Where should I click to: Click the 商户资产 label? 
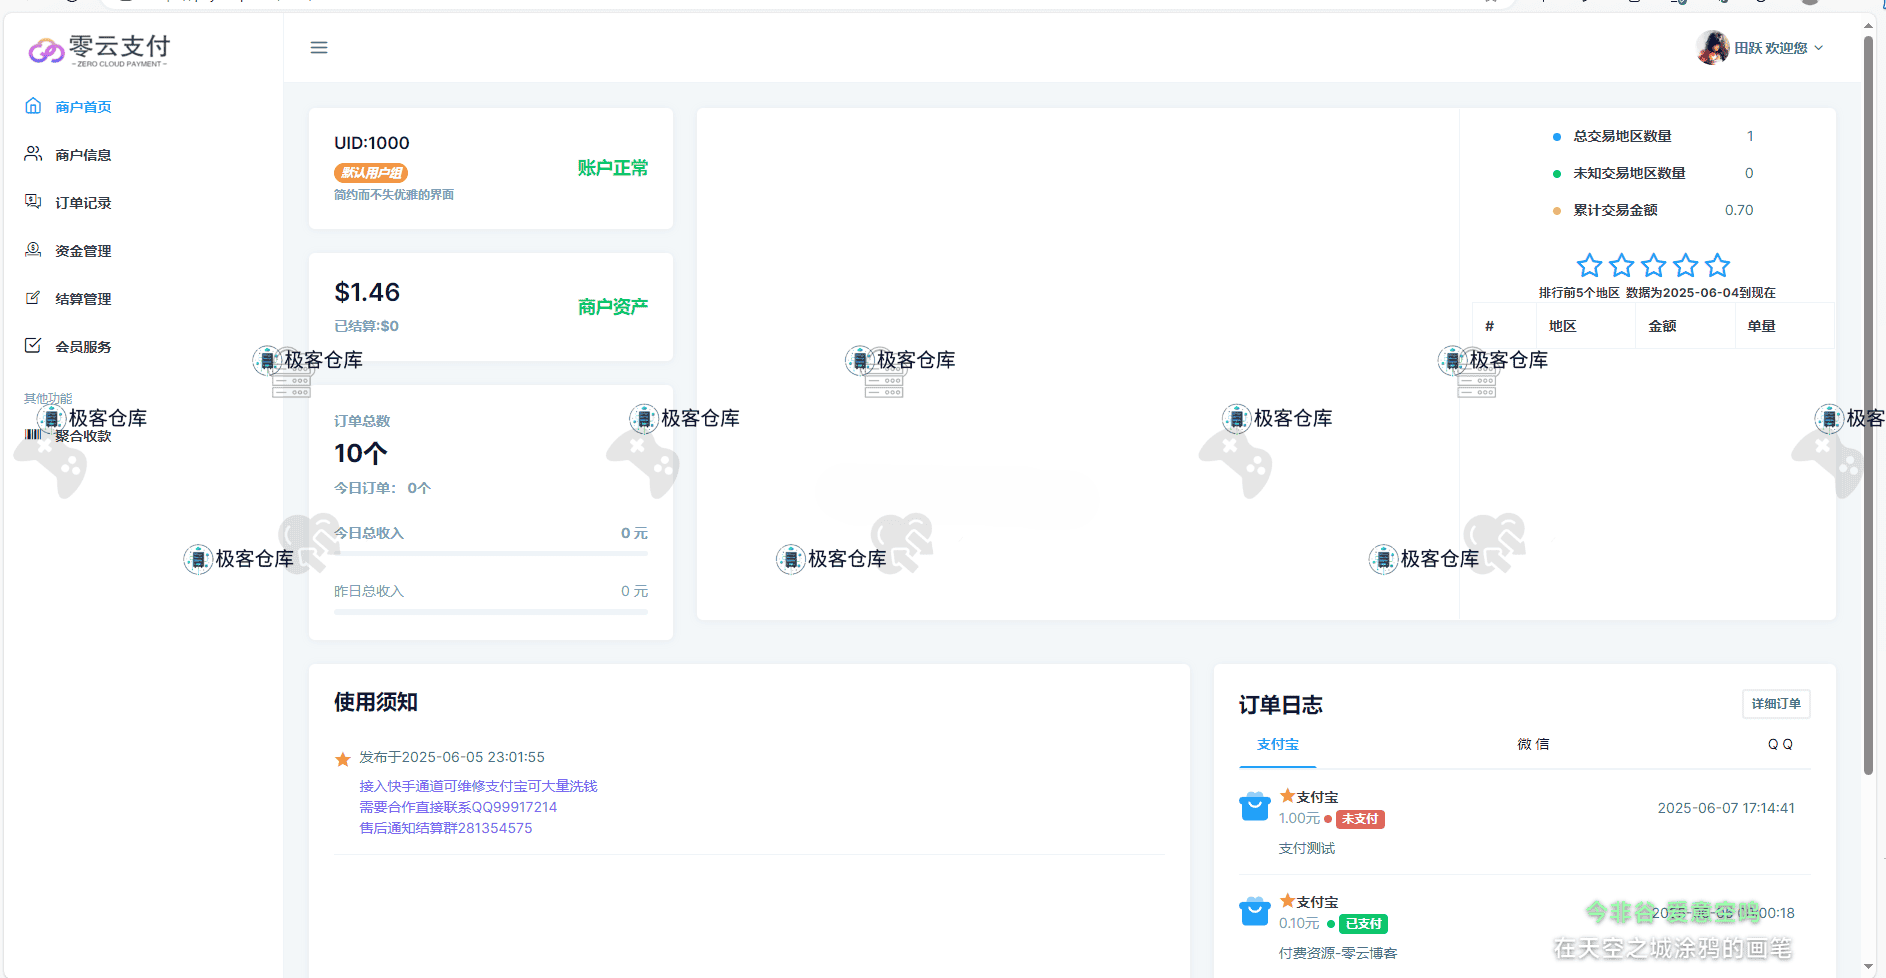(612, 306)
